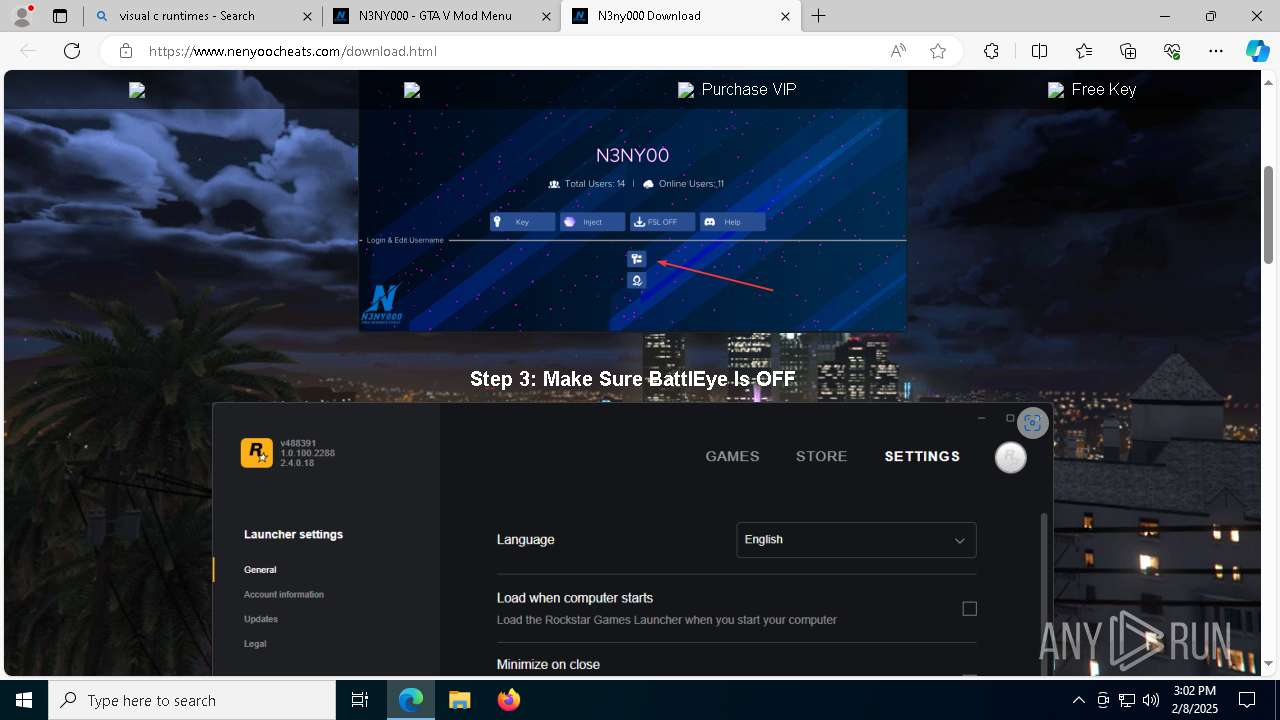Open the Edge profile icon
1280x720 pixels.
click(22, 16)
